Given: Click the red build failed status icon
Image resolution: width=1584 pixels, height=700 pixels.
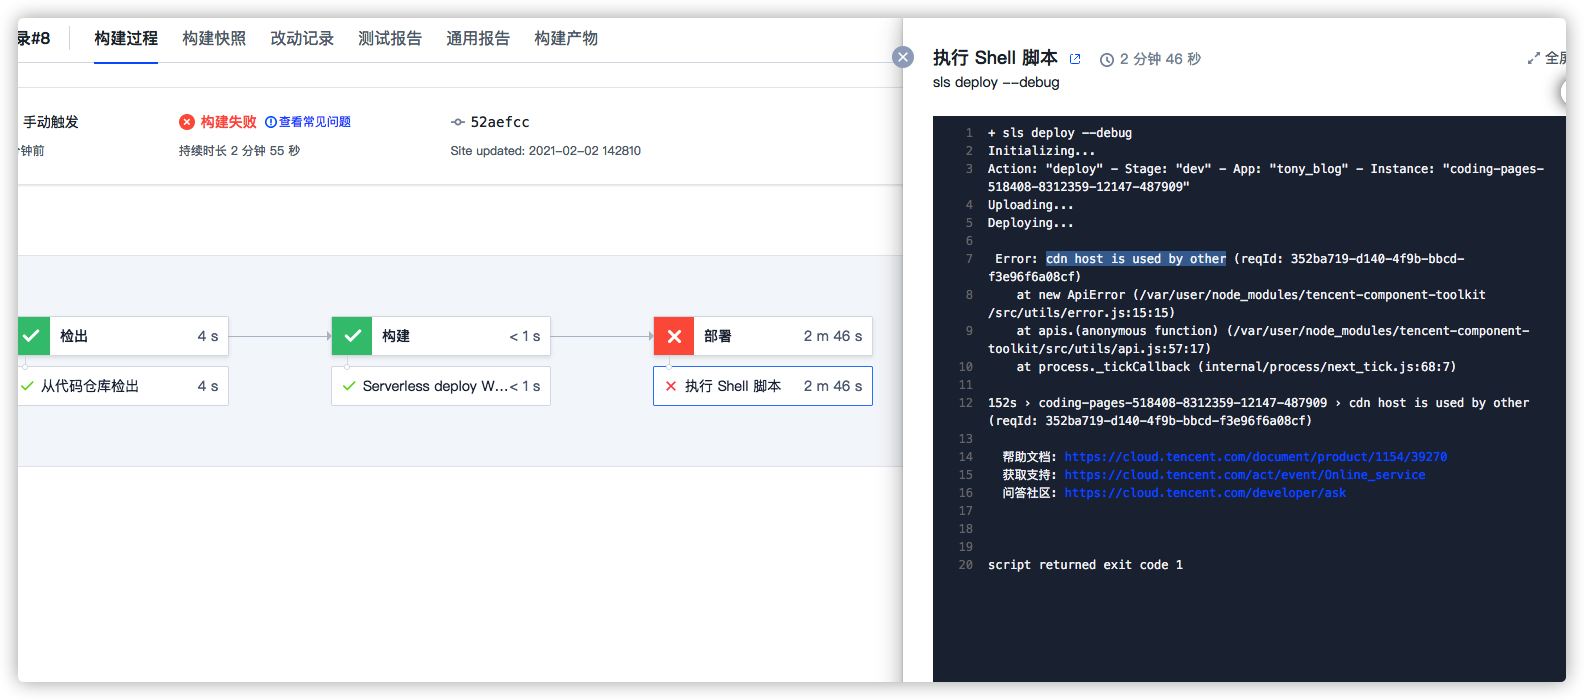Looking at the screenshot, I should pos(187,122).
